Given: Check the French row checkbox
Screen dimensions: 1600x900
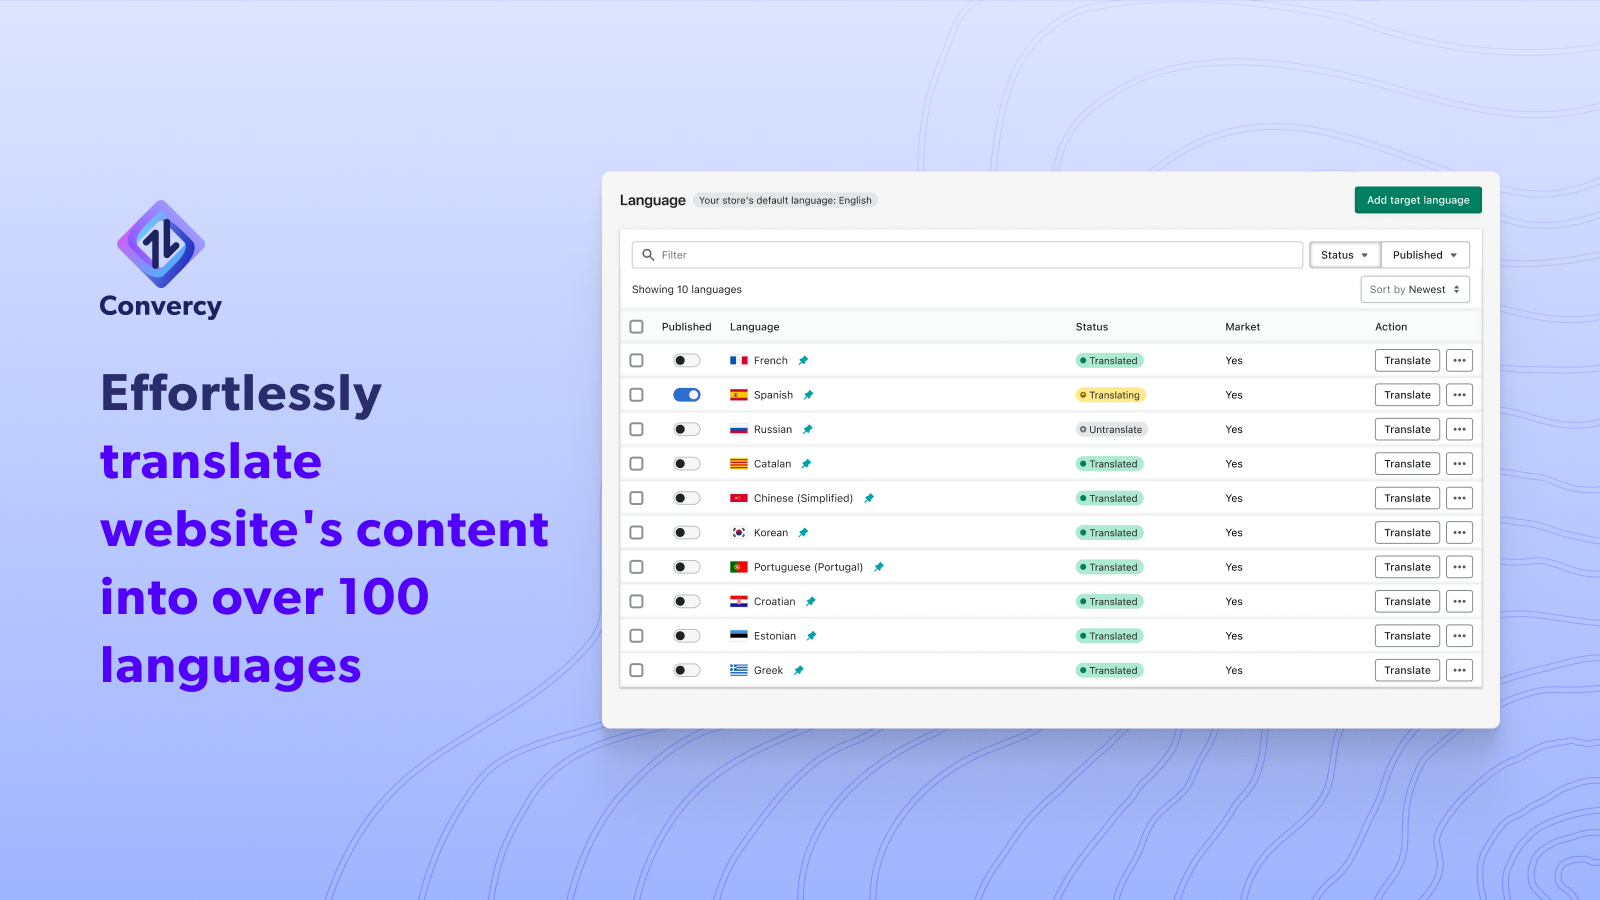Looking at the screenshot, I should pyautogui.click(x=636, y=361).
